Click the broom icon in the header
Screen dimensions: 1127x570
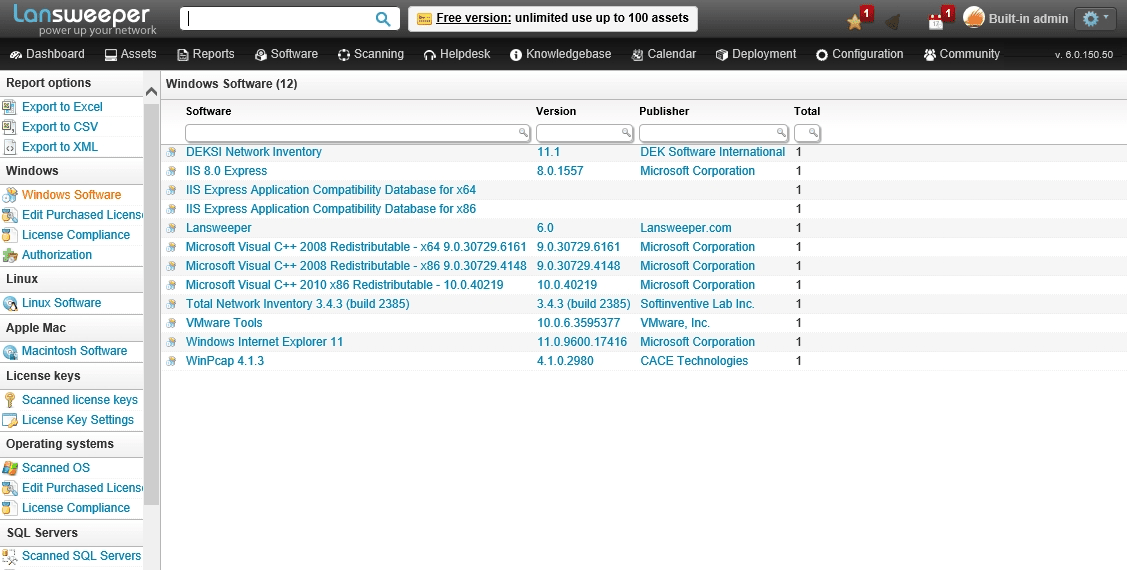point(893,22)
